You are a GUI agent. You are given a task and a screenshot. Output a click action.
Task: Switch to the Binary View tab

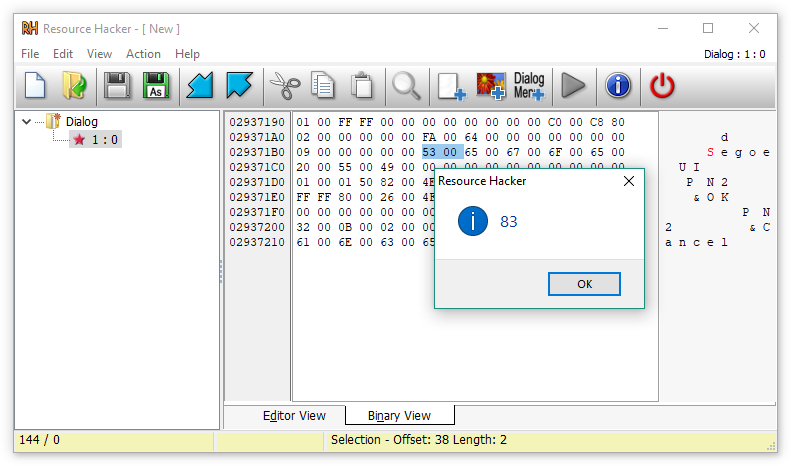(x=399, y=416)
